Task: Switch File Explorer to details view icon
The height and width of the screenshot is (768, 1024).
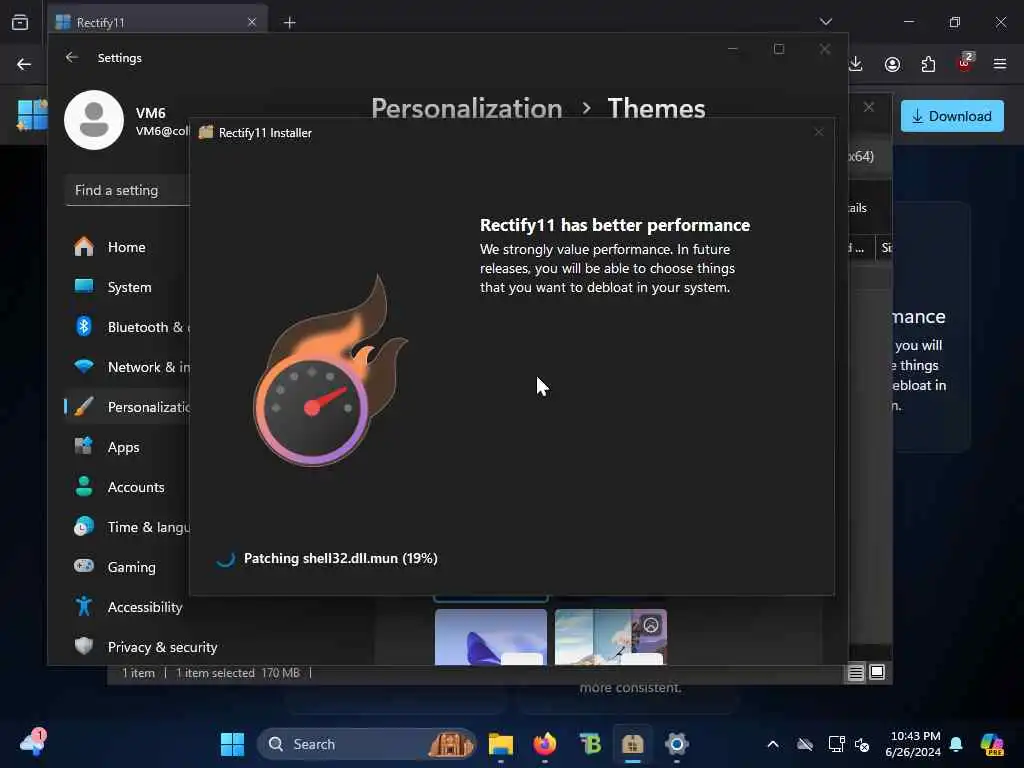Action: pos(856,673)
